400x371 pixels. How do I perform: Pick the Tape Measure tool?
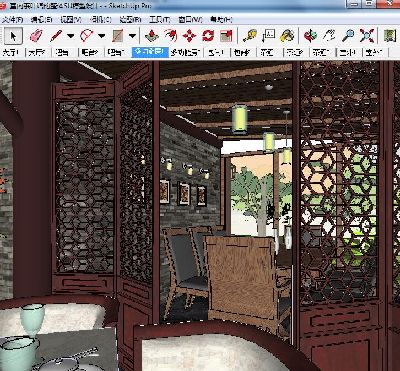tap(249, 36)
